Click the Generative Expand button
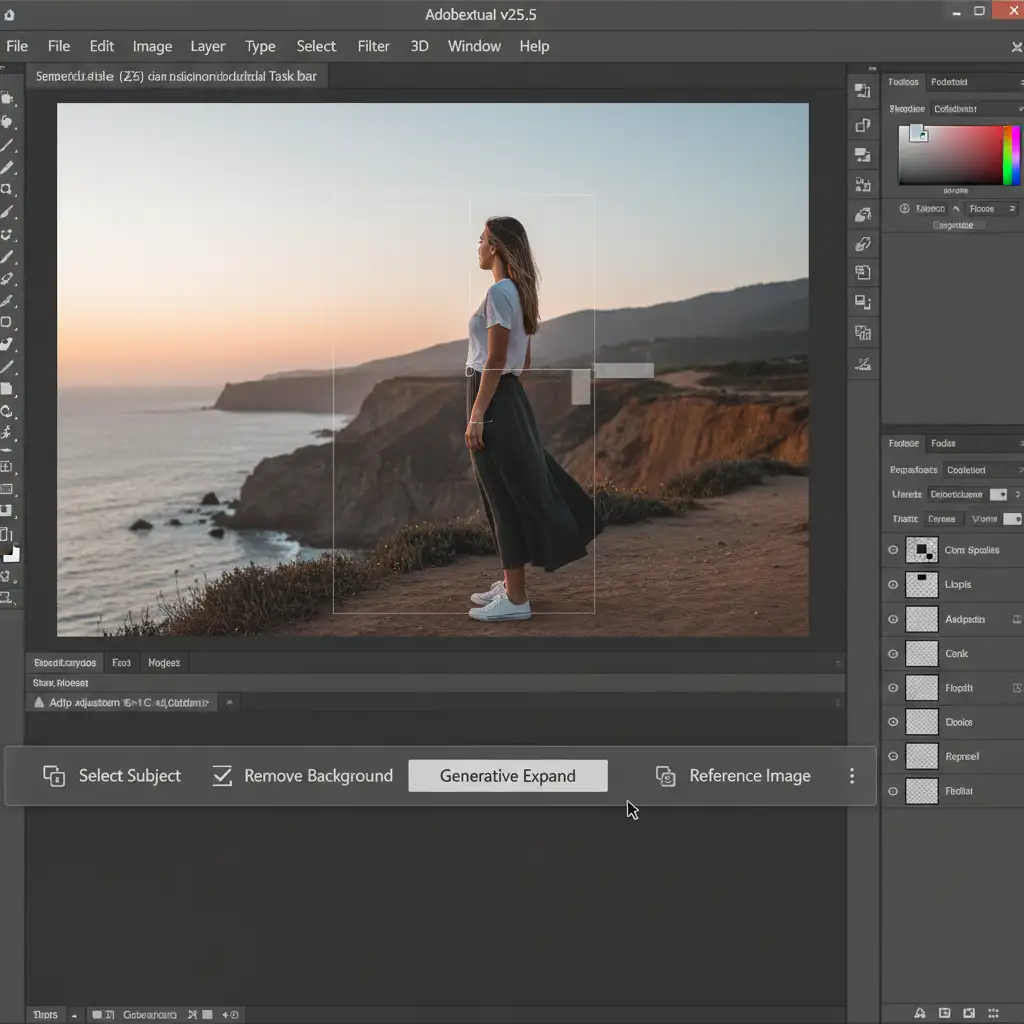 [507, 776]
